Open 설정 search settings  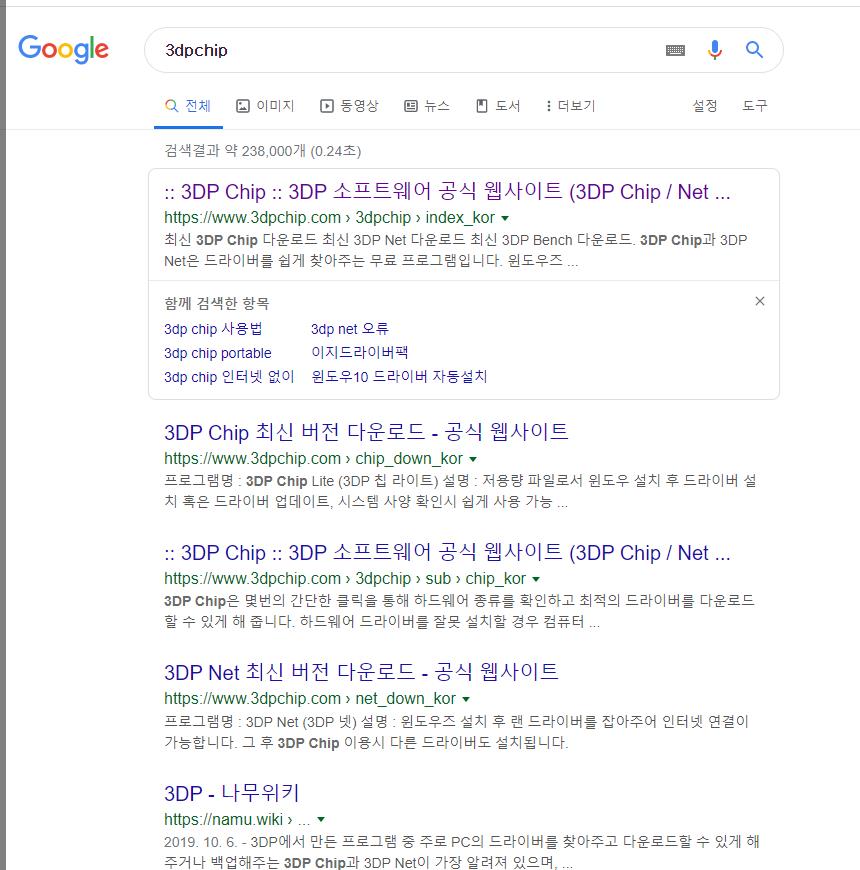click(705, 106)
